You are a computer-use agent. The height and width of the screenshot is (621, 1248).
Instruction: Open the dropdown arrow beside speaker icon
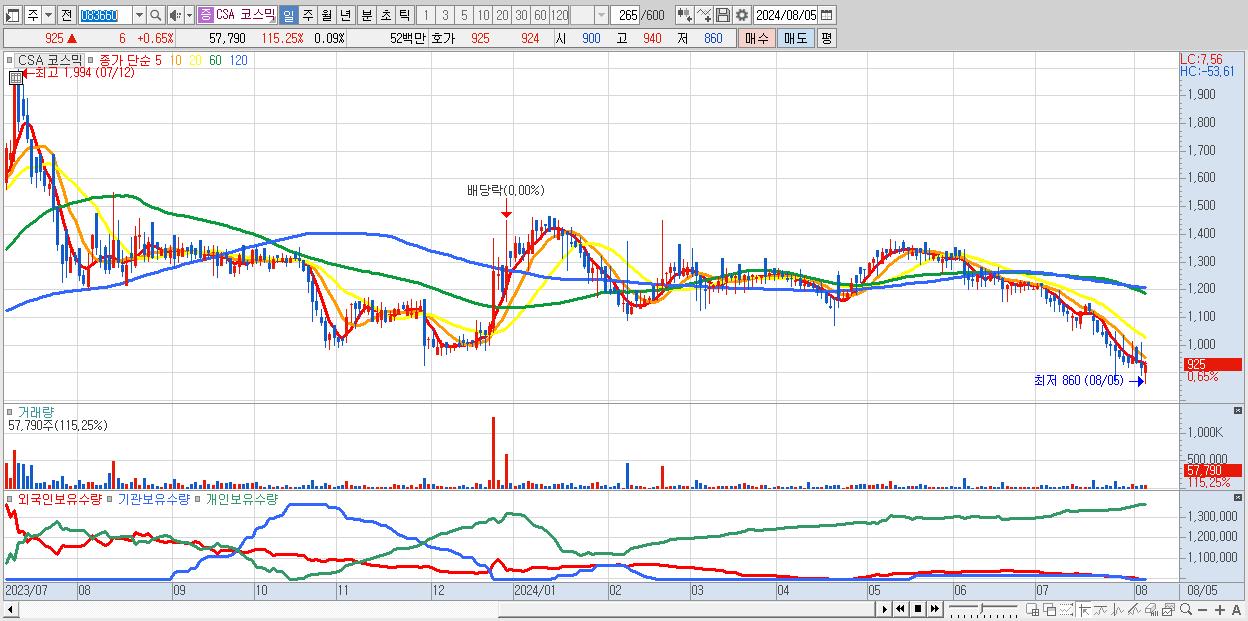pyautogui.click(x=189, y=15)
